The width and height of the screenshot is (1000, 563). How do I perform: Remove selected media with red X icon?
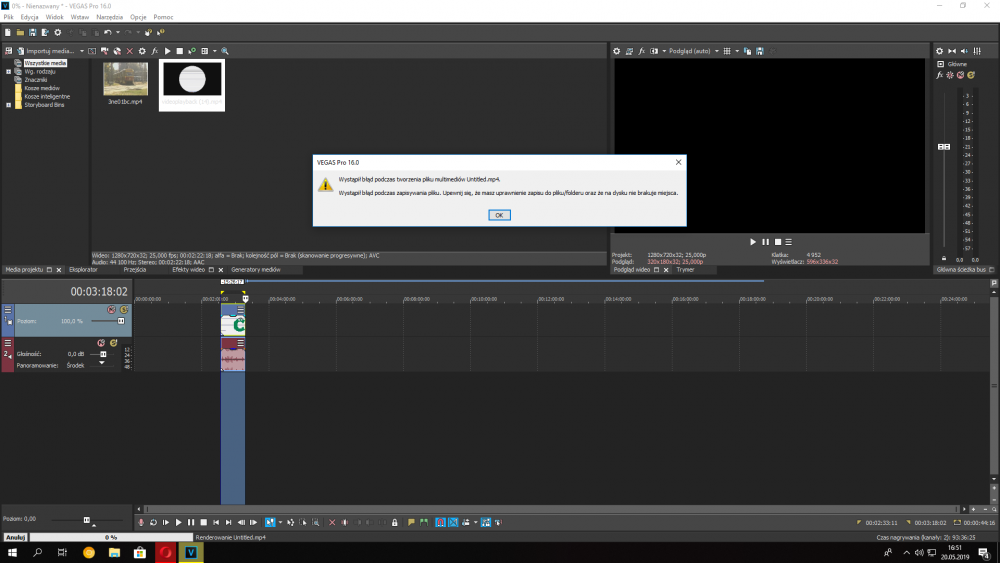coord(129,50)
